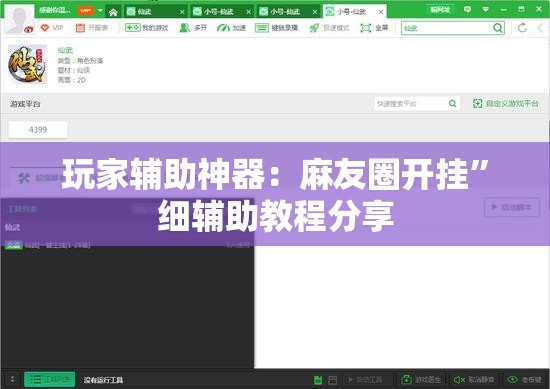Expand the account dropdown arrow beside VIP badge
550x389 pixels.
100,11
